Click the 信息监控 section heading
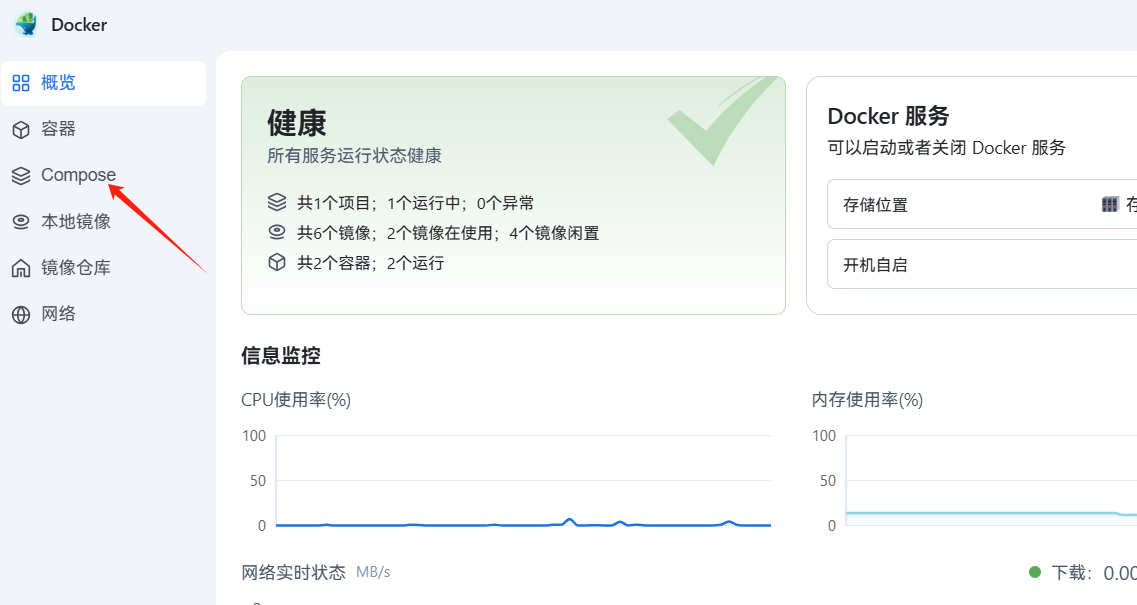 (281, 355)
